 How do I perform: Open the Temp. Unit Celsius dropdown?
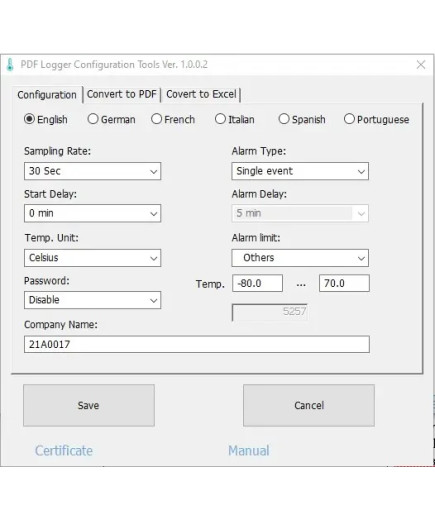coord(92,258)
